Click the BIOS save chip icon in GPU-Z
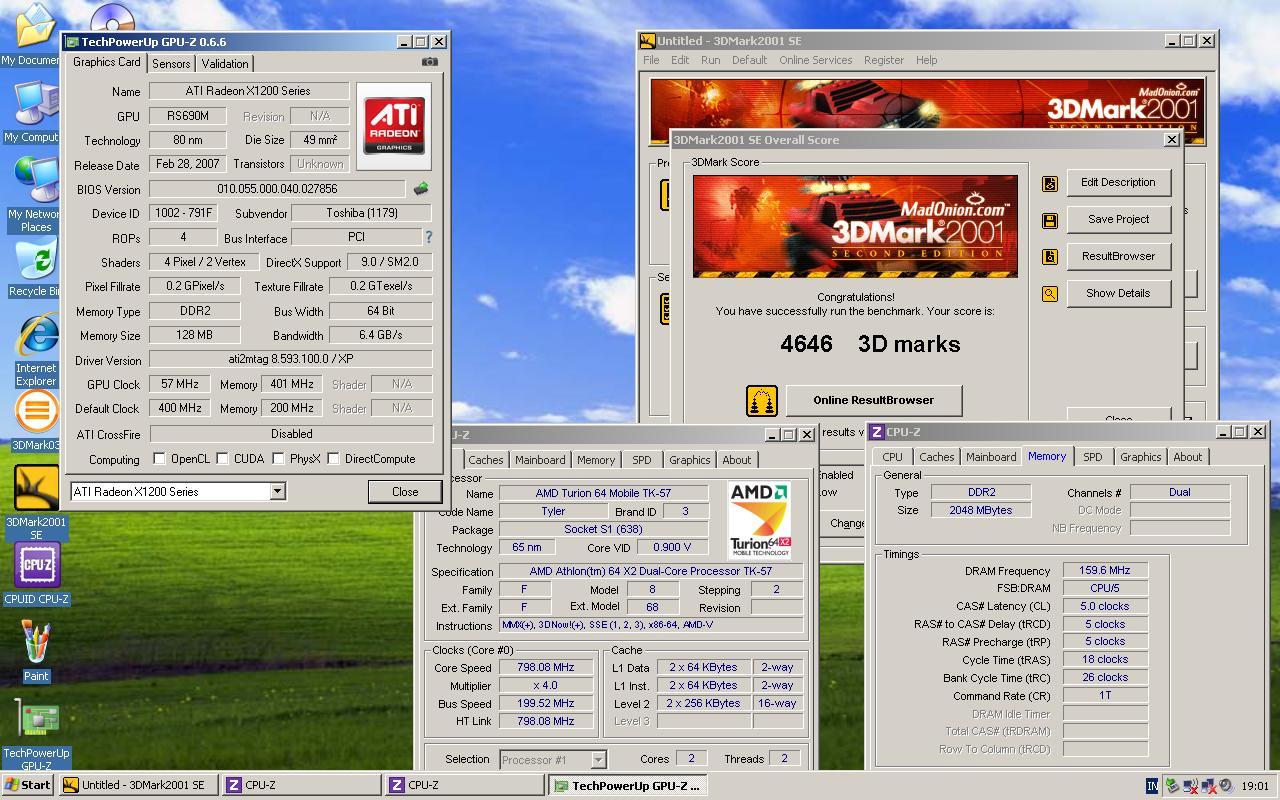 pos(421,188)
